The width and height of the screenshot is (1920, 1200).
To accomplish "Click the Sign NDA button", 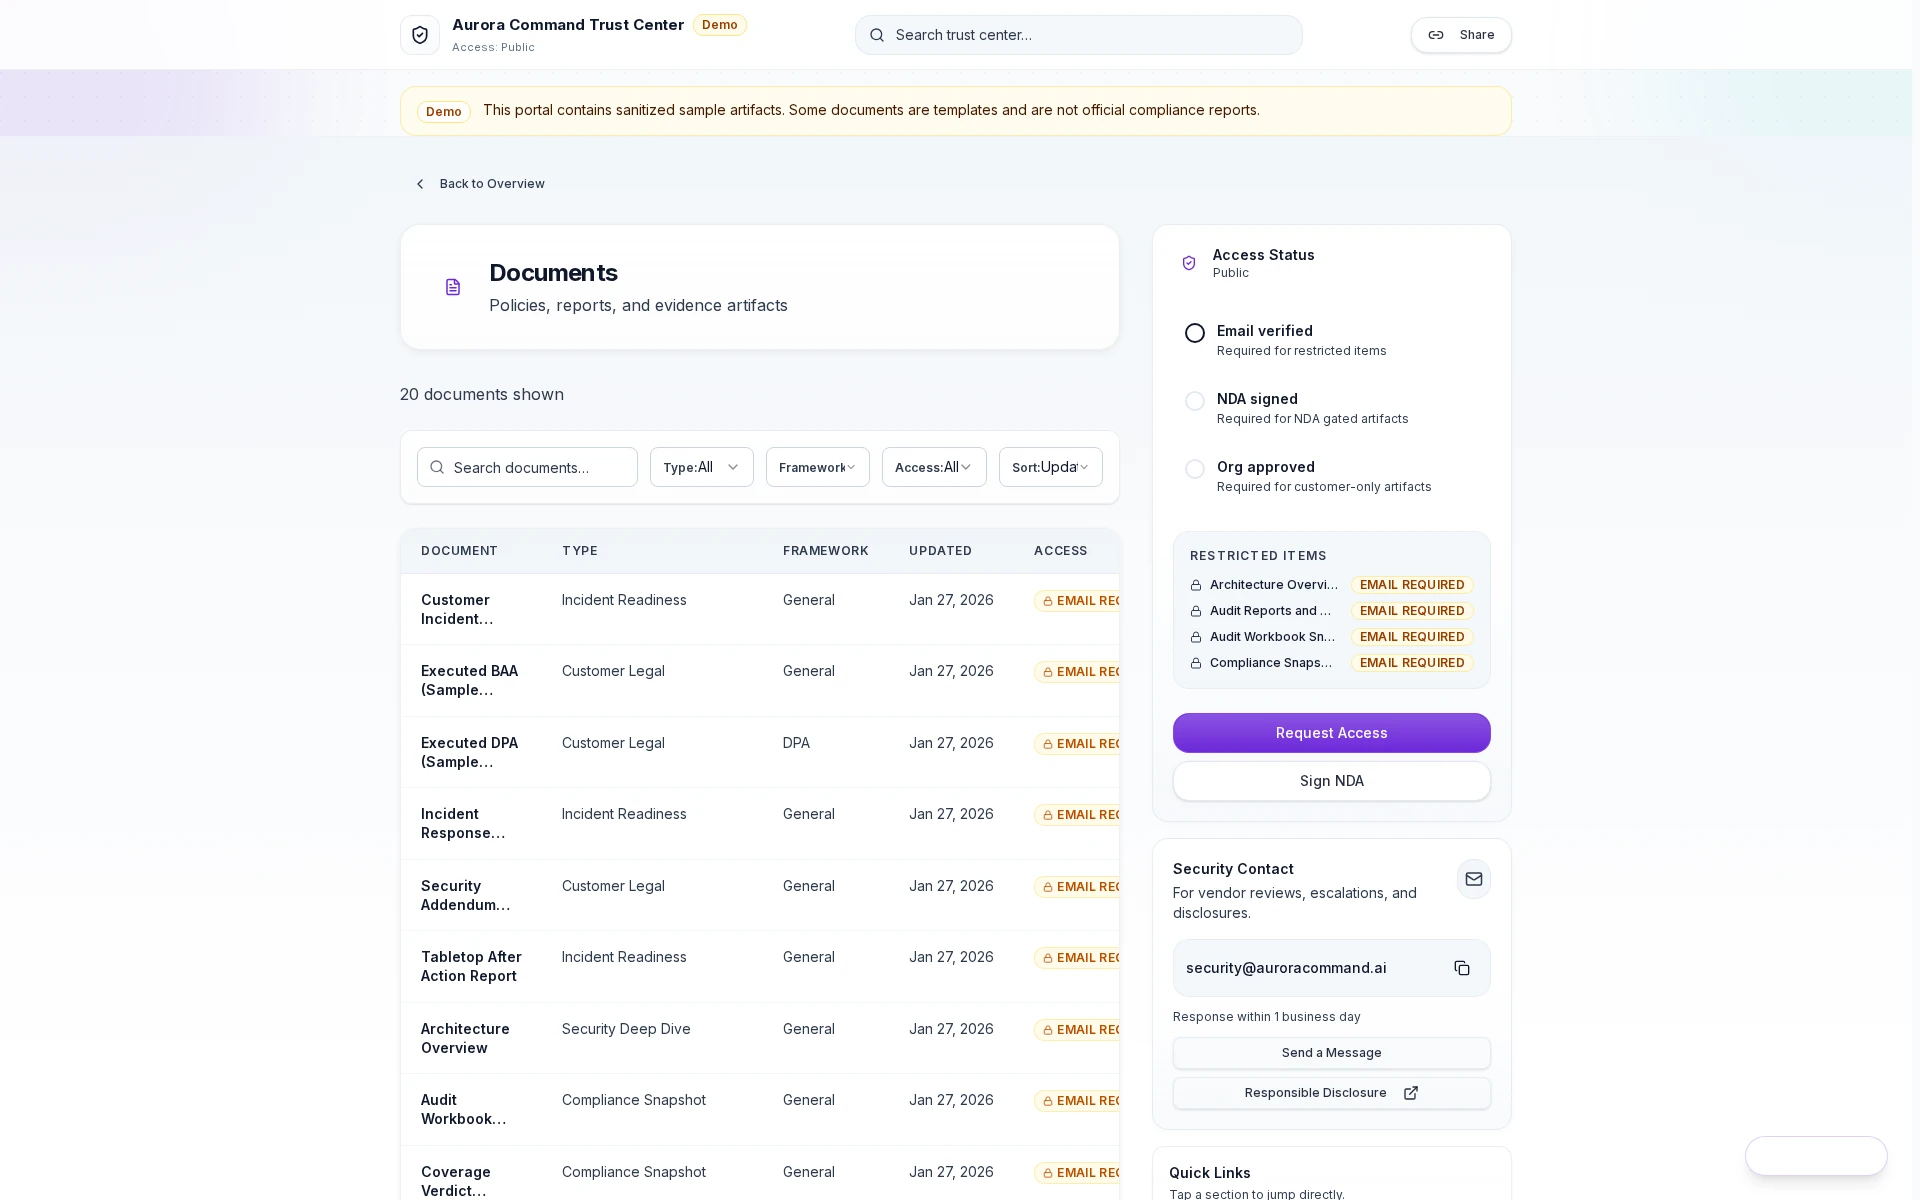I will click(1330, 781).
